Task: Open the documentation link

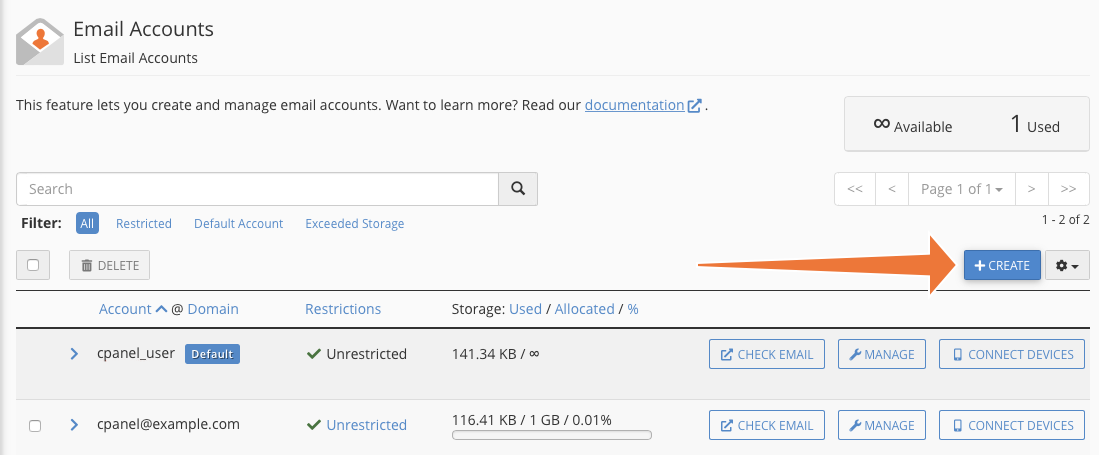Action: pyautogui.click(x=635, y=105)
